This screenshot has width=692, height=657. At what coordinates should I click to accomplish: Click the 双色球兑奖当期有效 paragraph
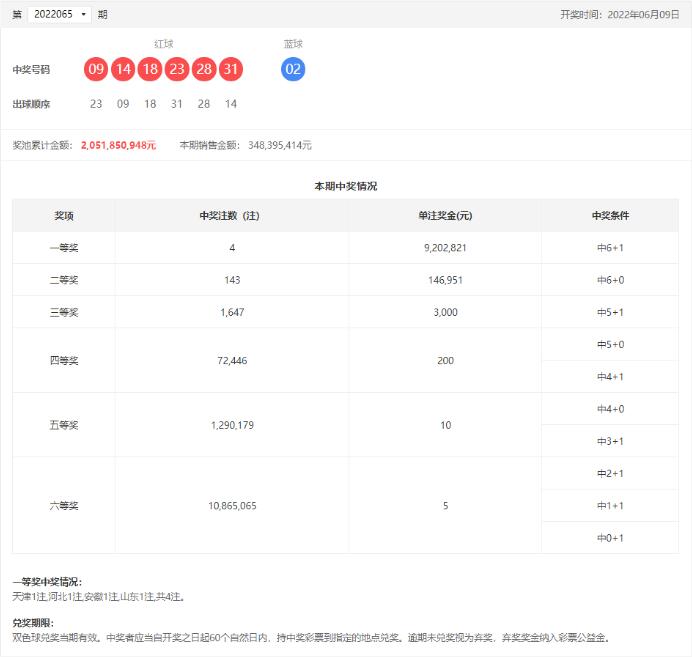[x=311, y=638]
